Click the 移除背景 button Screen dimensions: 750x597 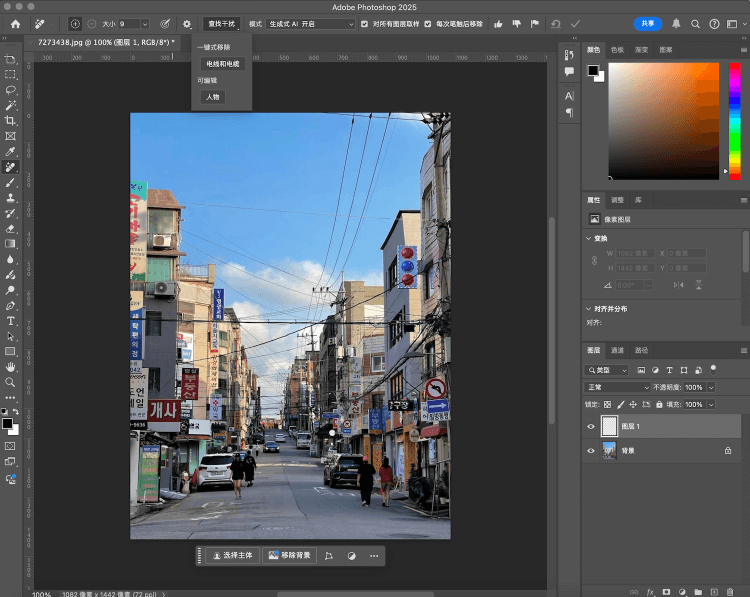tap(289, 555)
